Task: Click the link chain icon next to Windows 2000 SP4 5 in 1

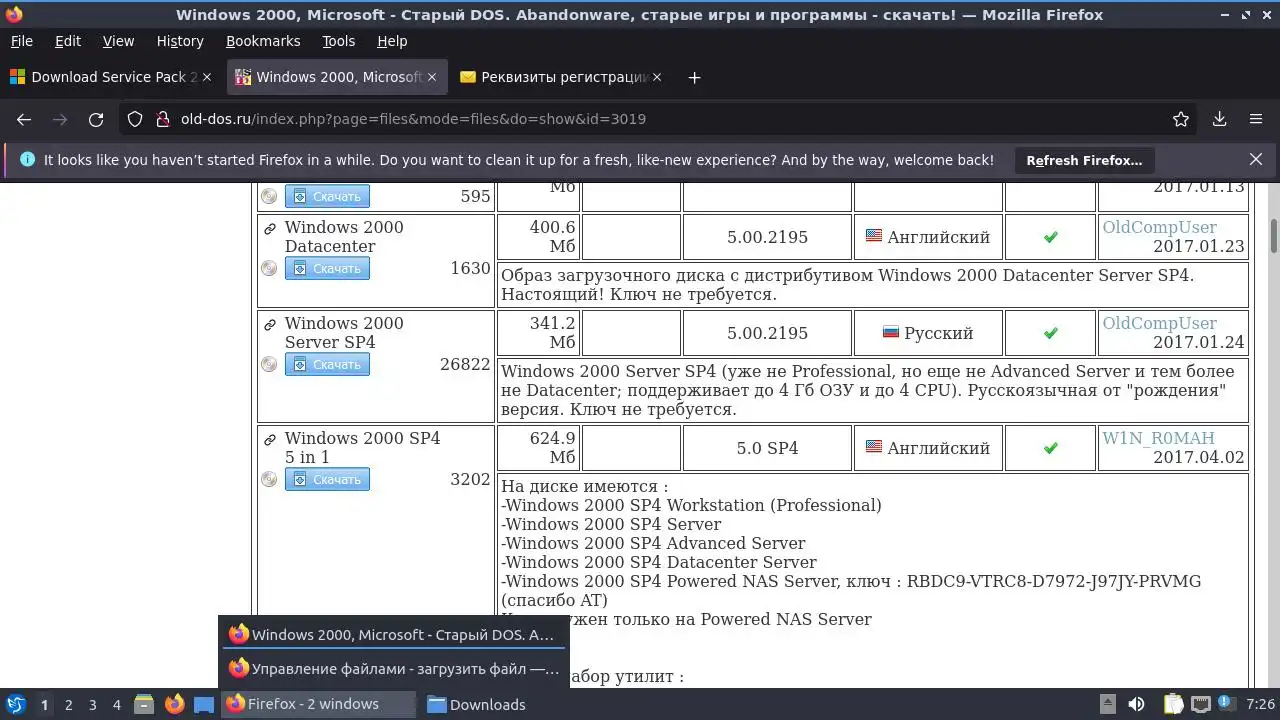Action: [269, 439]
